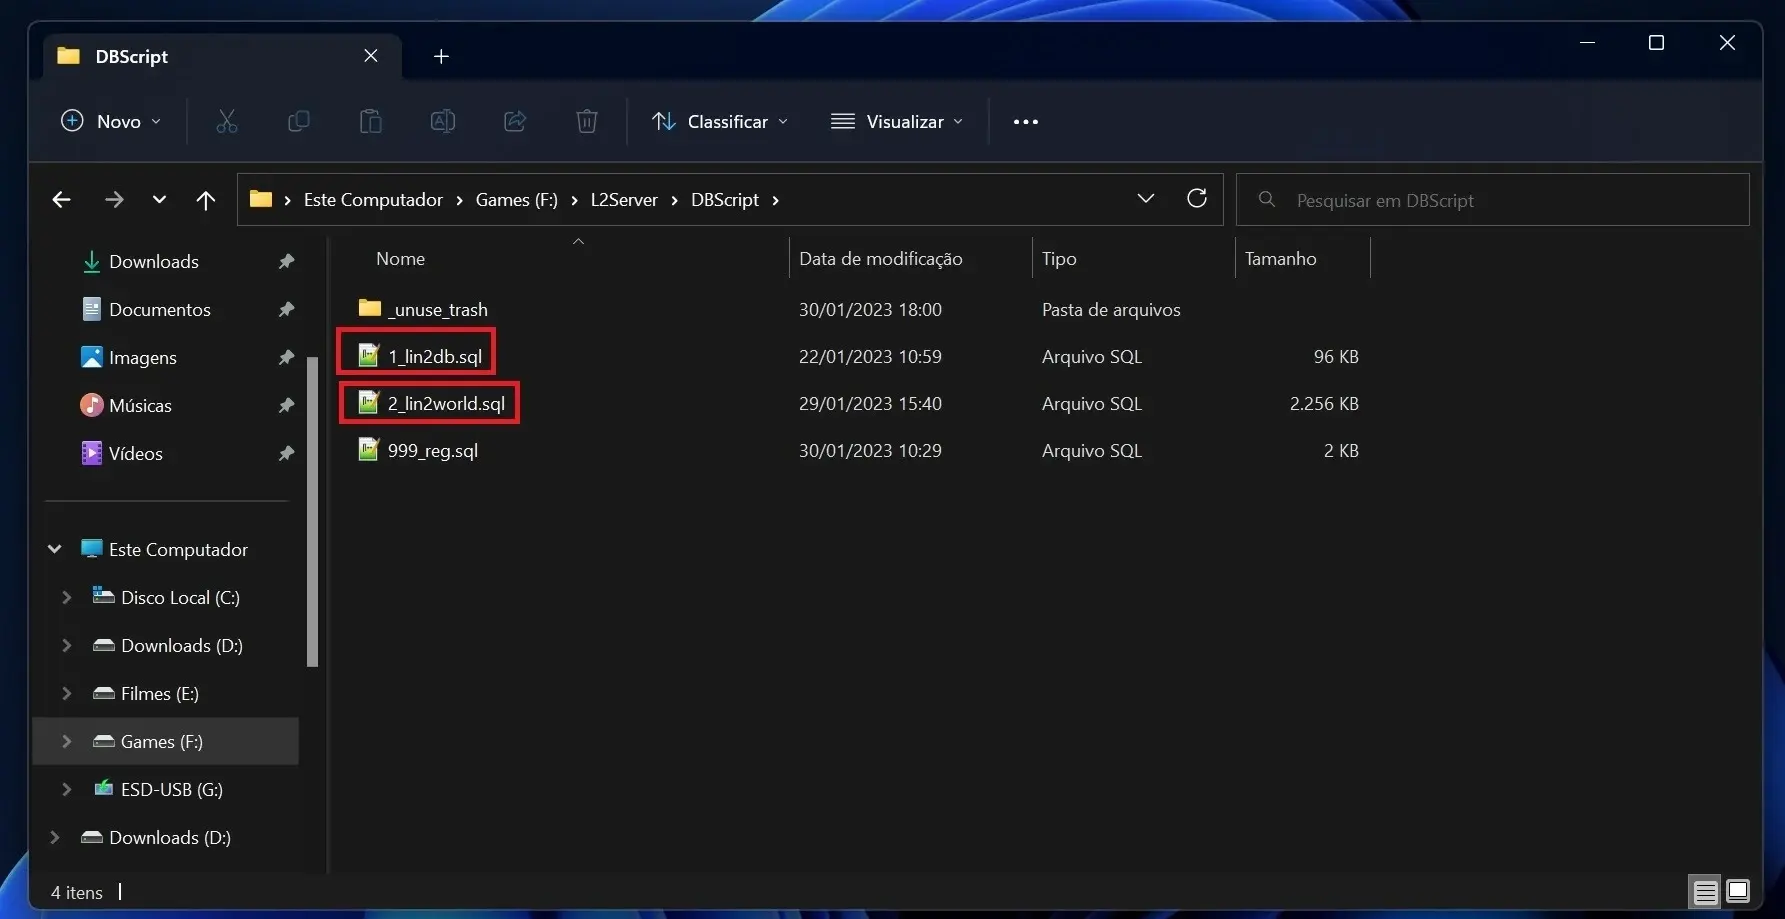The image size is (1785, 919).
Task: Click the 22/01/2023 10:59 date cell
Action: click(x=870, y=357)
